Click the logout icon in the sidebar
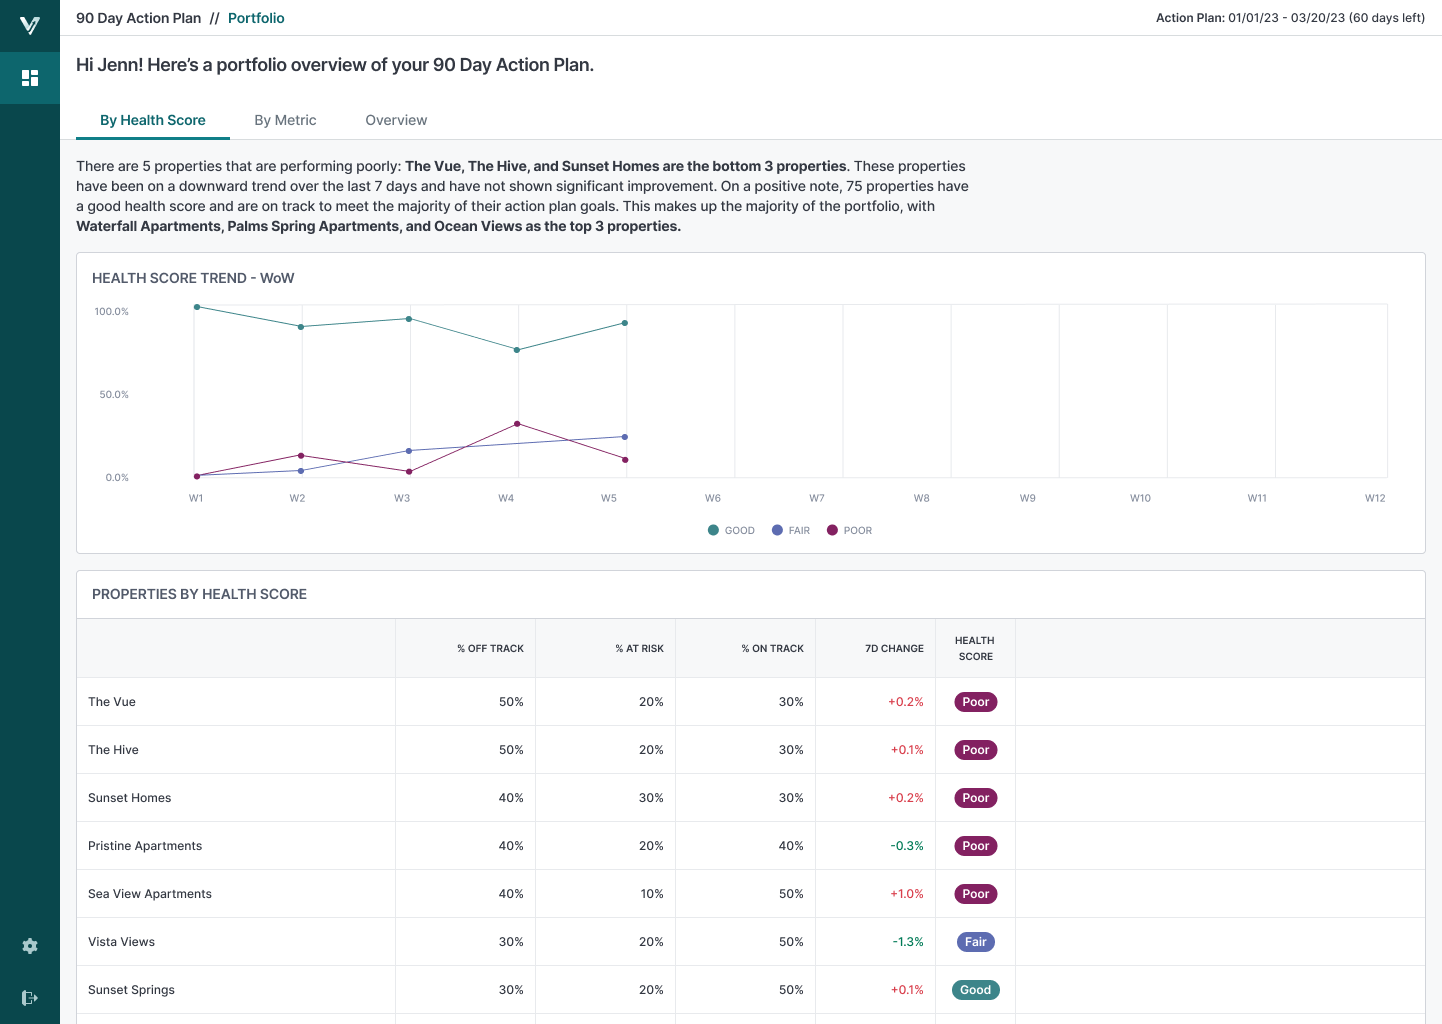This screenshot has width=1442, height=1024. [30, 998]
